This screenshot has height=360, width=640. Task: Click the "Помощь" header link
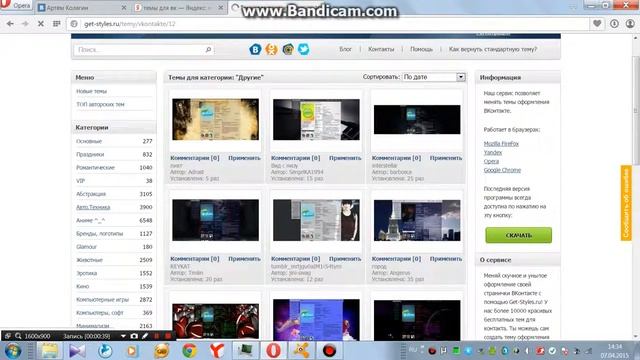(x=421, y=49)
